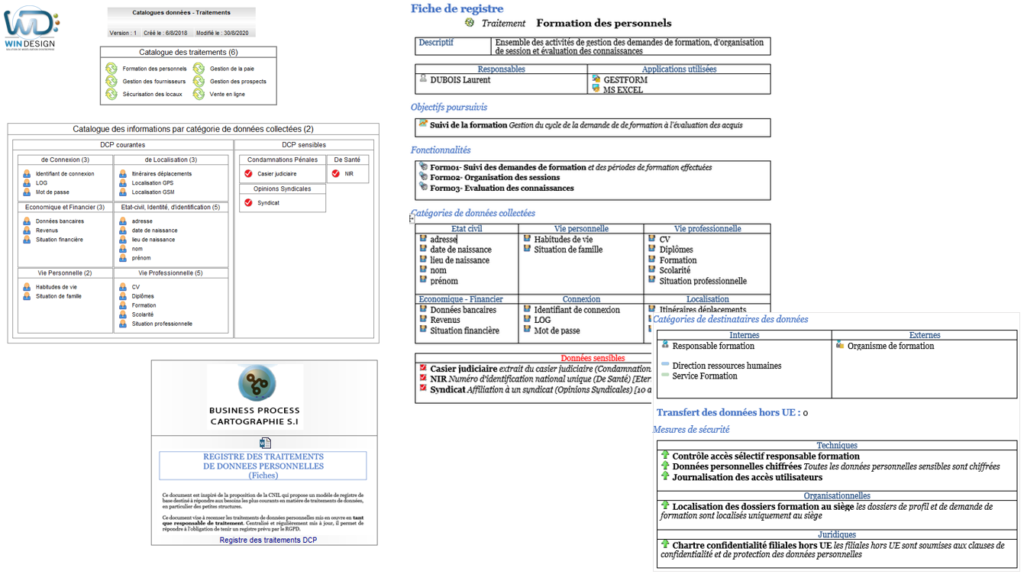Image resolution: width=1024 pixels, height=574 pixels.
Task: Click the green arrow beside Contrôle accès sélectif
Action: pyautogui.click(x=665, y=454)
